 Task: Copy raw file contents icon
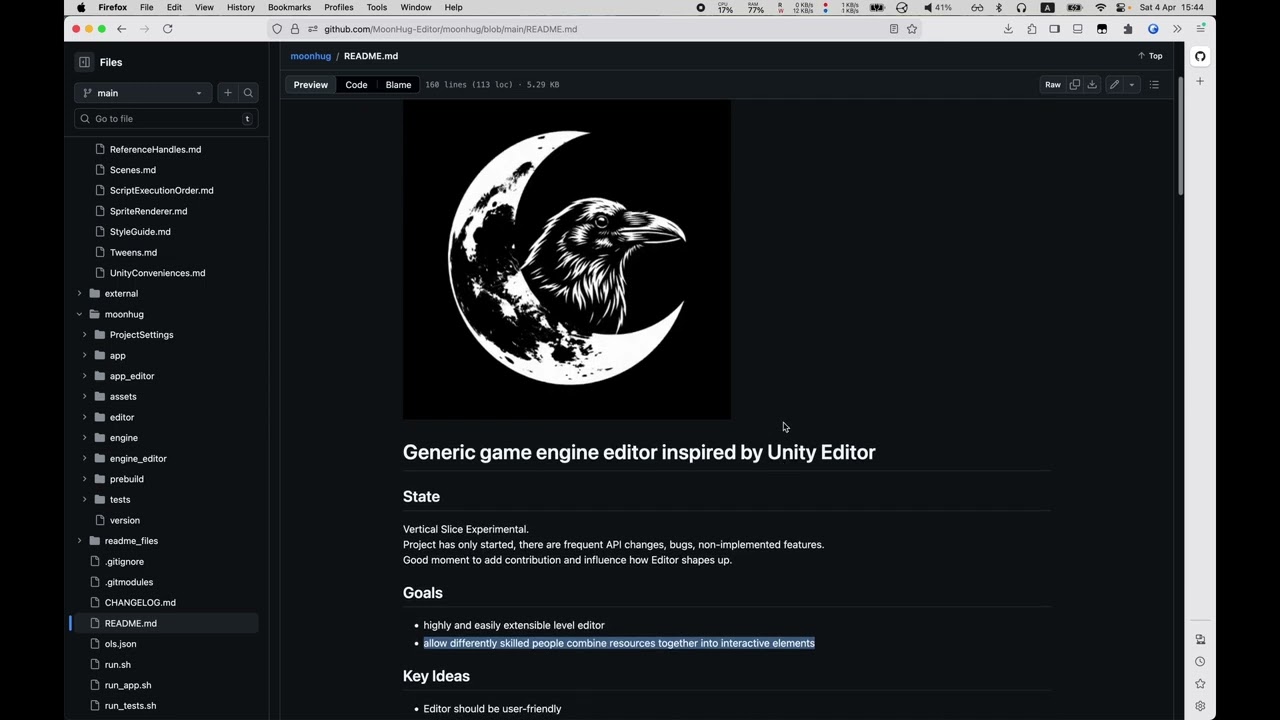[1075, 85]
